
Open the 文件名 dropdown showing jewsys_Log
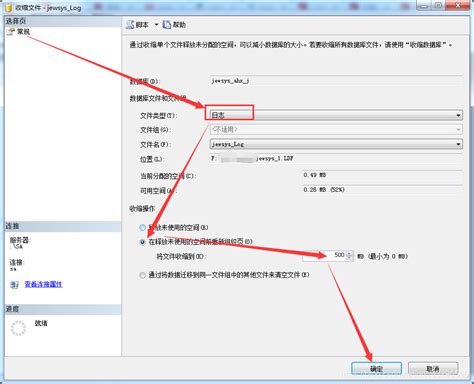336,144
